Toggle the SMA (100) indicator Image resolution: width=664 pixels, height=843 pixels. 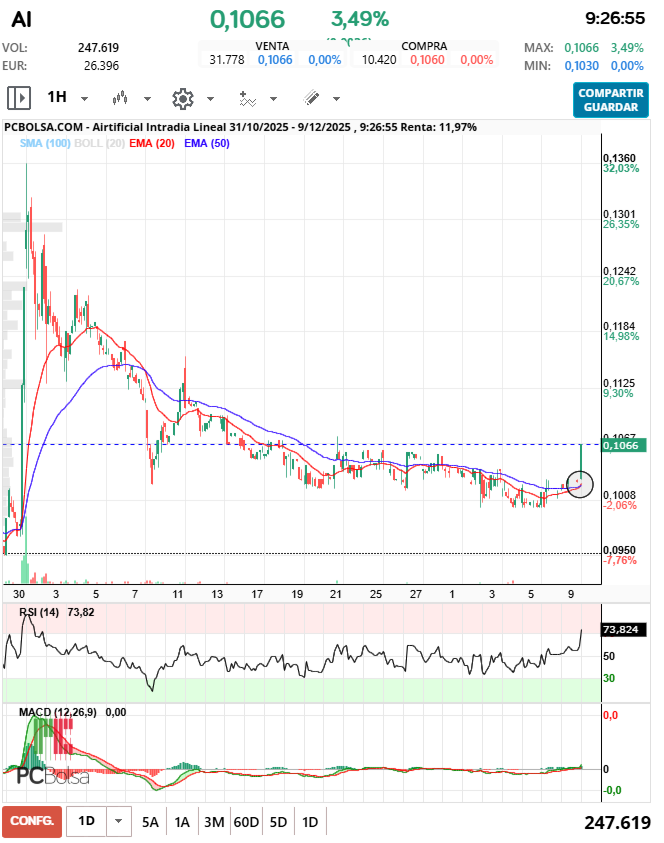pyautogui.click(x=45, y=144)
